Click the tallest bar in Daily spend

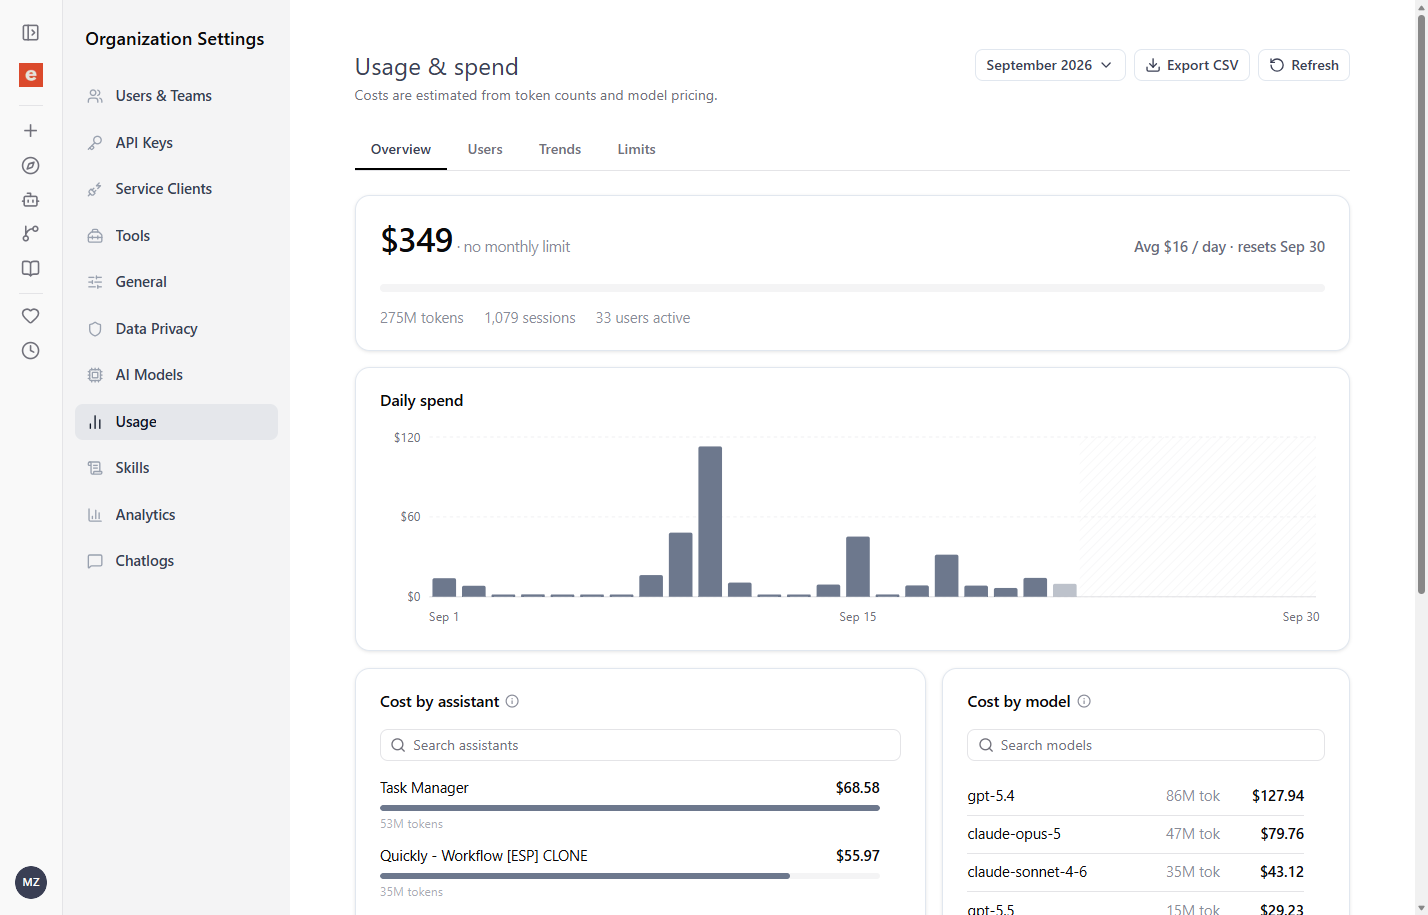coord(710,521)
